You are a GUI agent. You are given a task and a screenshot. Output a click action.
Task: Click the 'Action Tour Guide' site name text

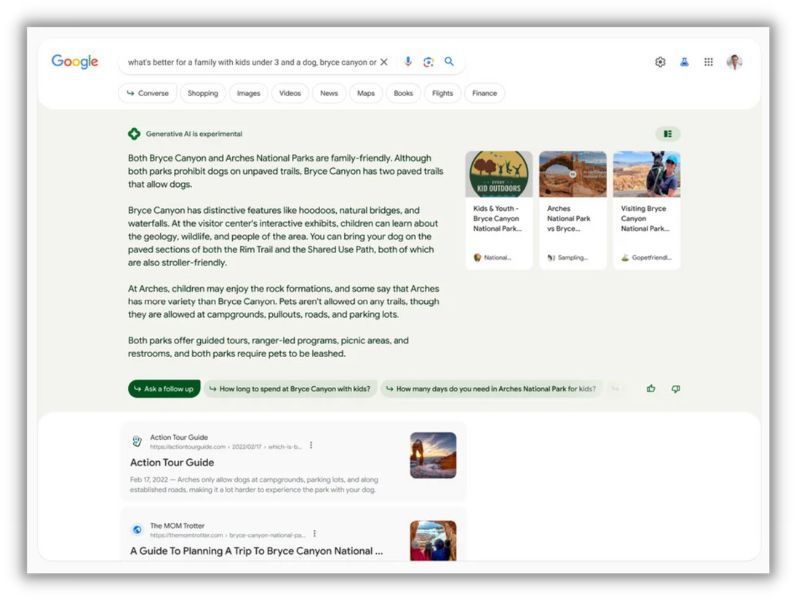coord(179,437)
